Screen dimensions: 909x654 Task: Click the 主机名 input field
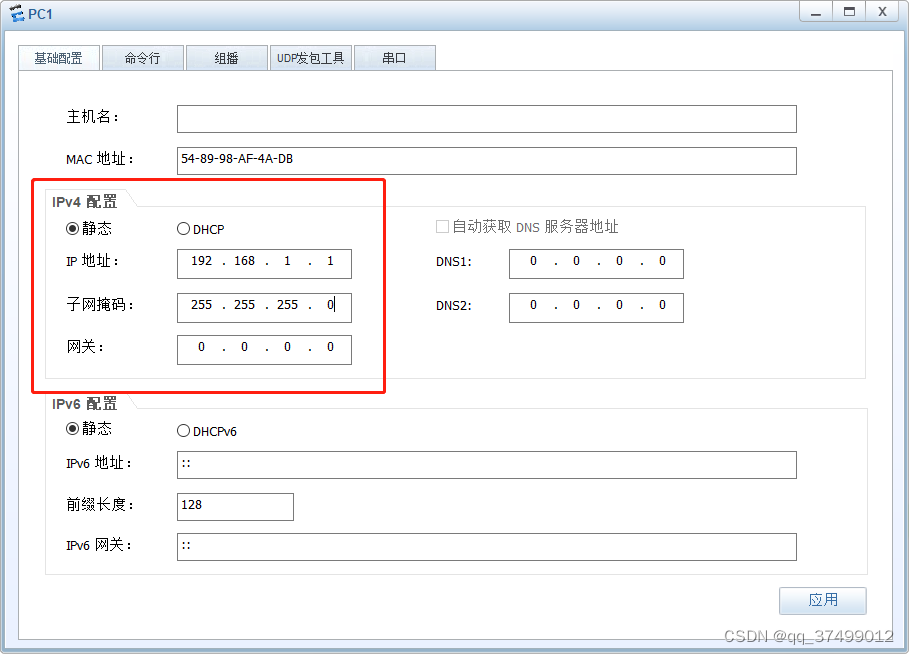tap(486, 119)
